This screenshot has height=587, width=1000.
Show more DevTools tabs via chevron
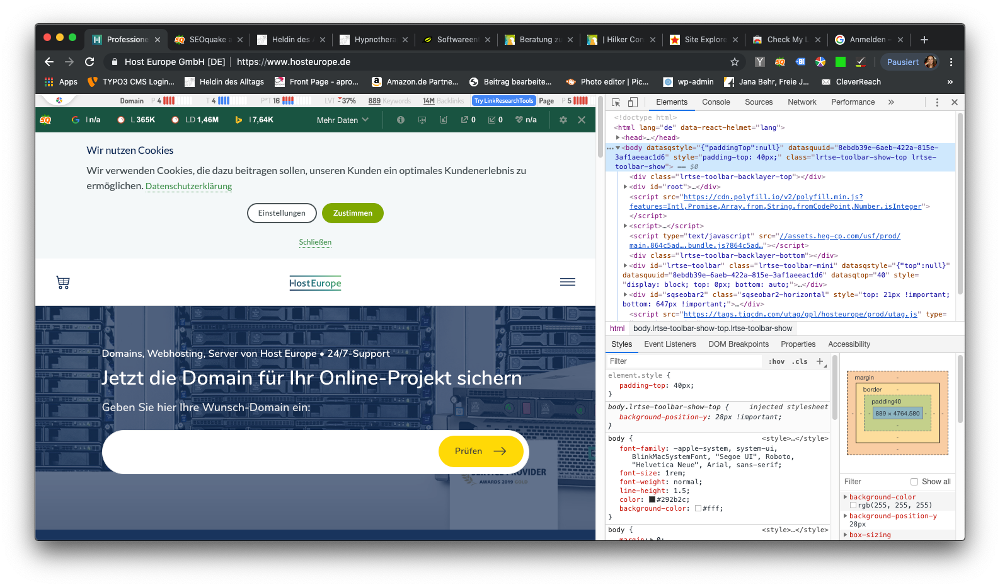click(891, 102)
